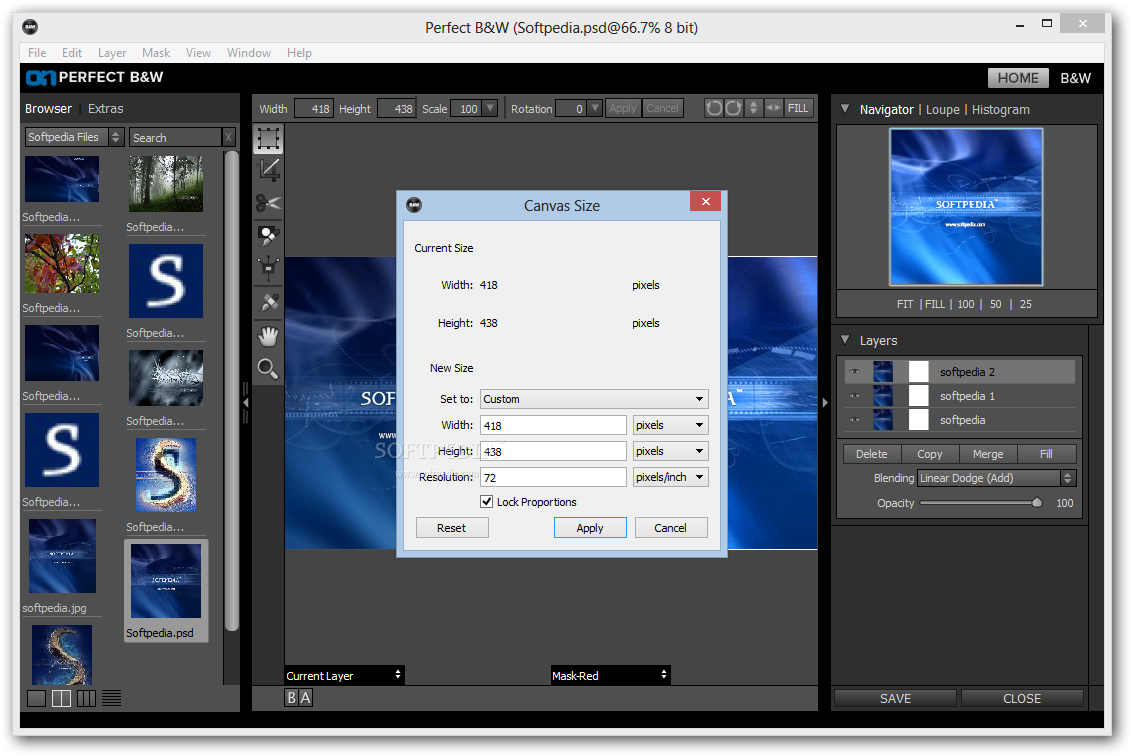Click the flip vertical arrows icon
This screenshot has width=1132, height=756.
pos(754,108)
